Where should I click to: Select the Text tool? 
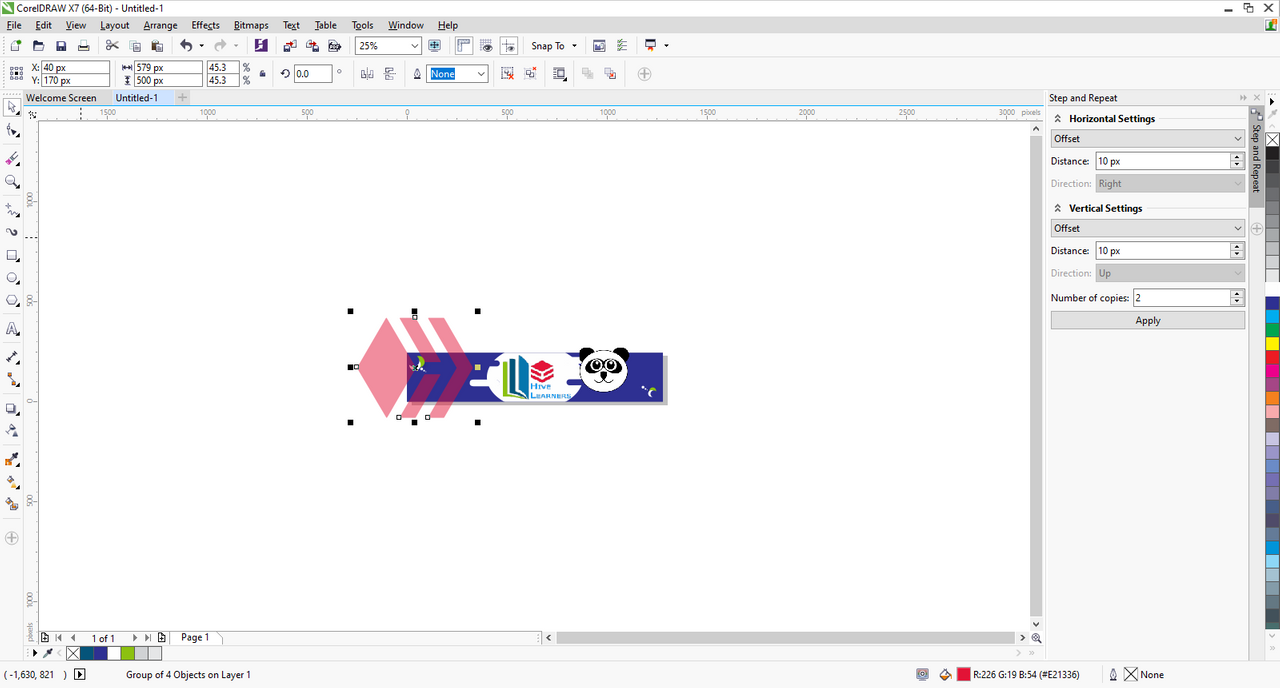pyautogui.click(x=12, y=329)
